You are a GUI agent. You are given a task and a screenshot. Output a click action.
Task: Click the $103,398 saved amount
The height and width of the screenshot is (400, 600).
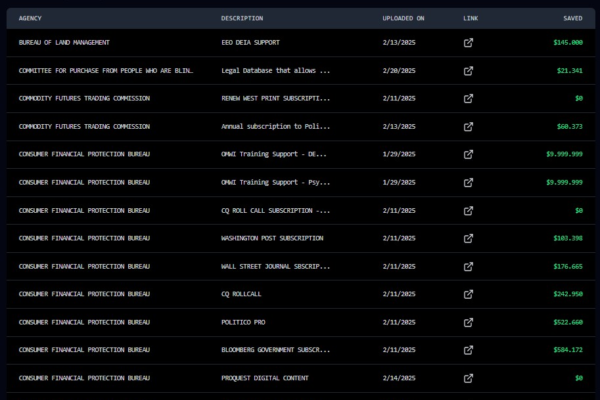click(x=568, y=238)
